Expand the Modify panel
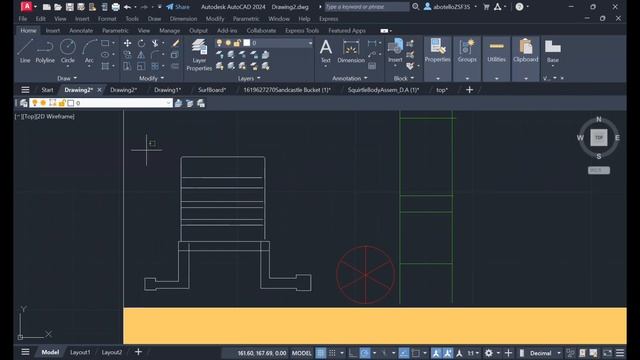The width and height of the screenshot is (640, 360). click(x=151, y=78)
